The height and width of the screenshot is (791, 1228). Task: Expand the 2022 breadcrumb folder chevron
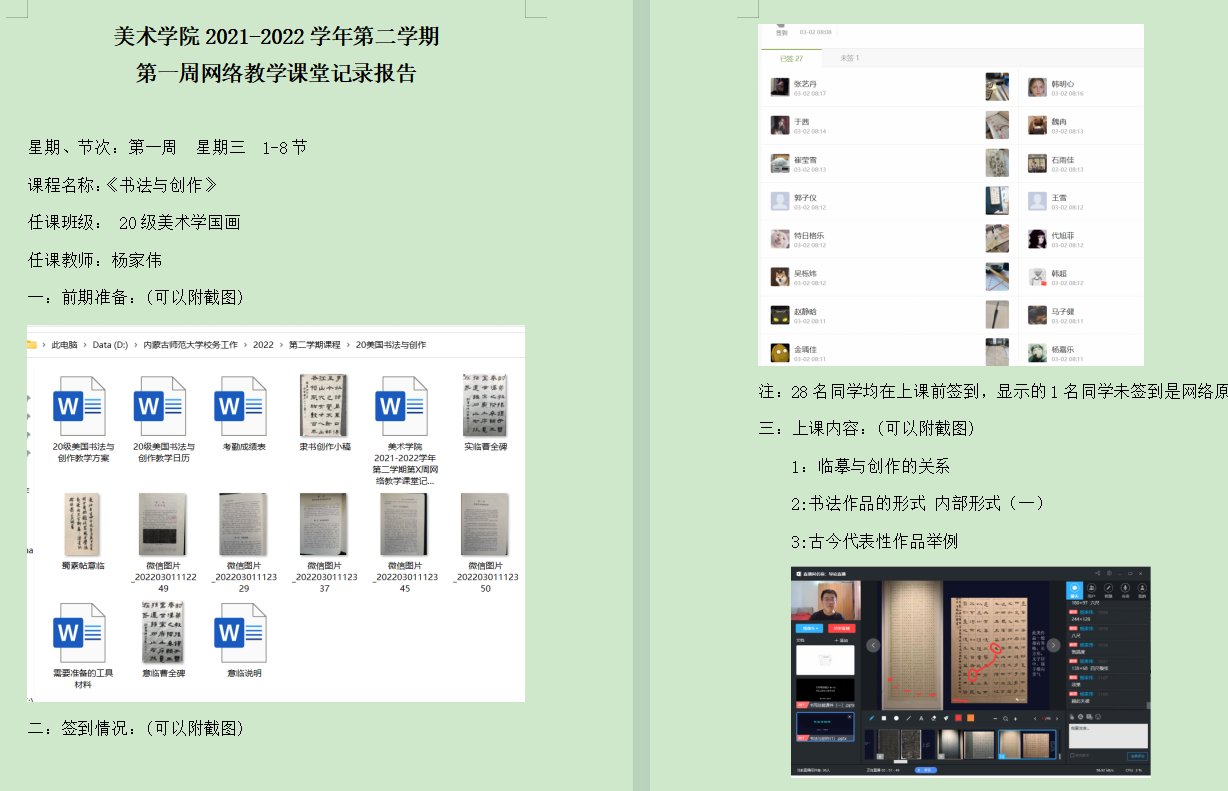(x=281, y=345)
